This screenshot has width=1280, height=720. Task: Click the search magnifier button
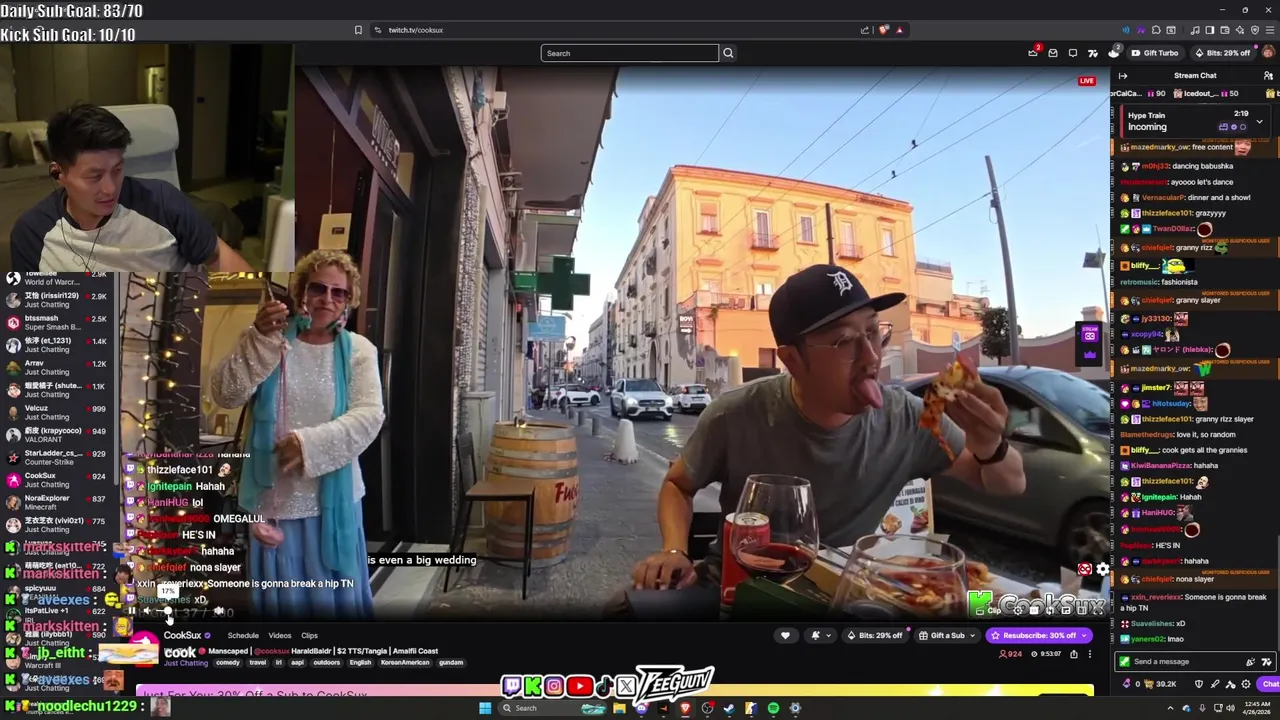pos(728,53)
